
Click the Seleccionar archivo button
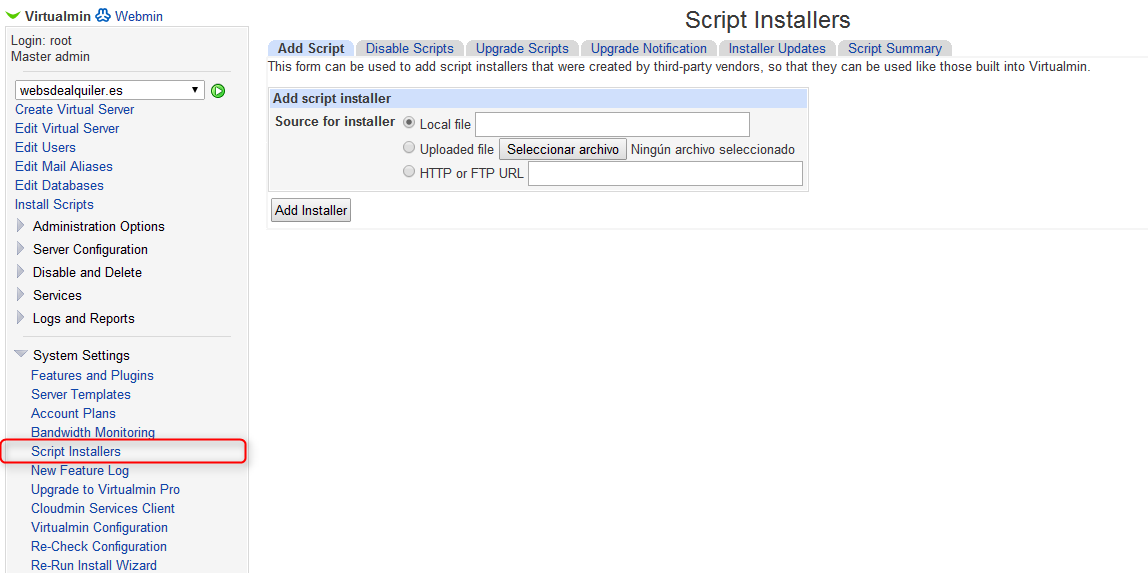563,149
